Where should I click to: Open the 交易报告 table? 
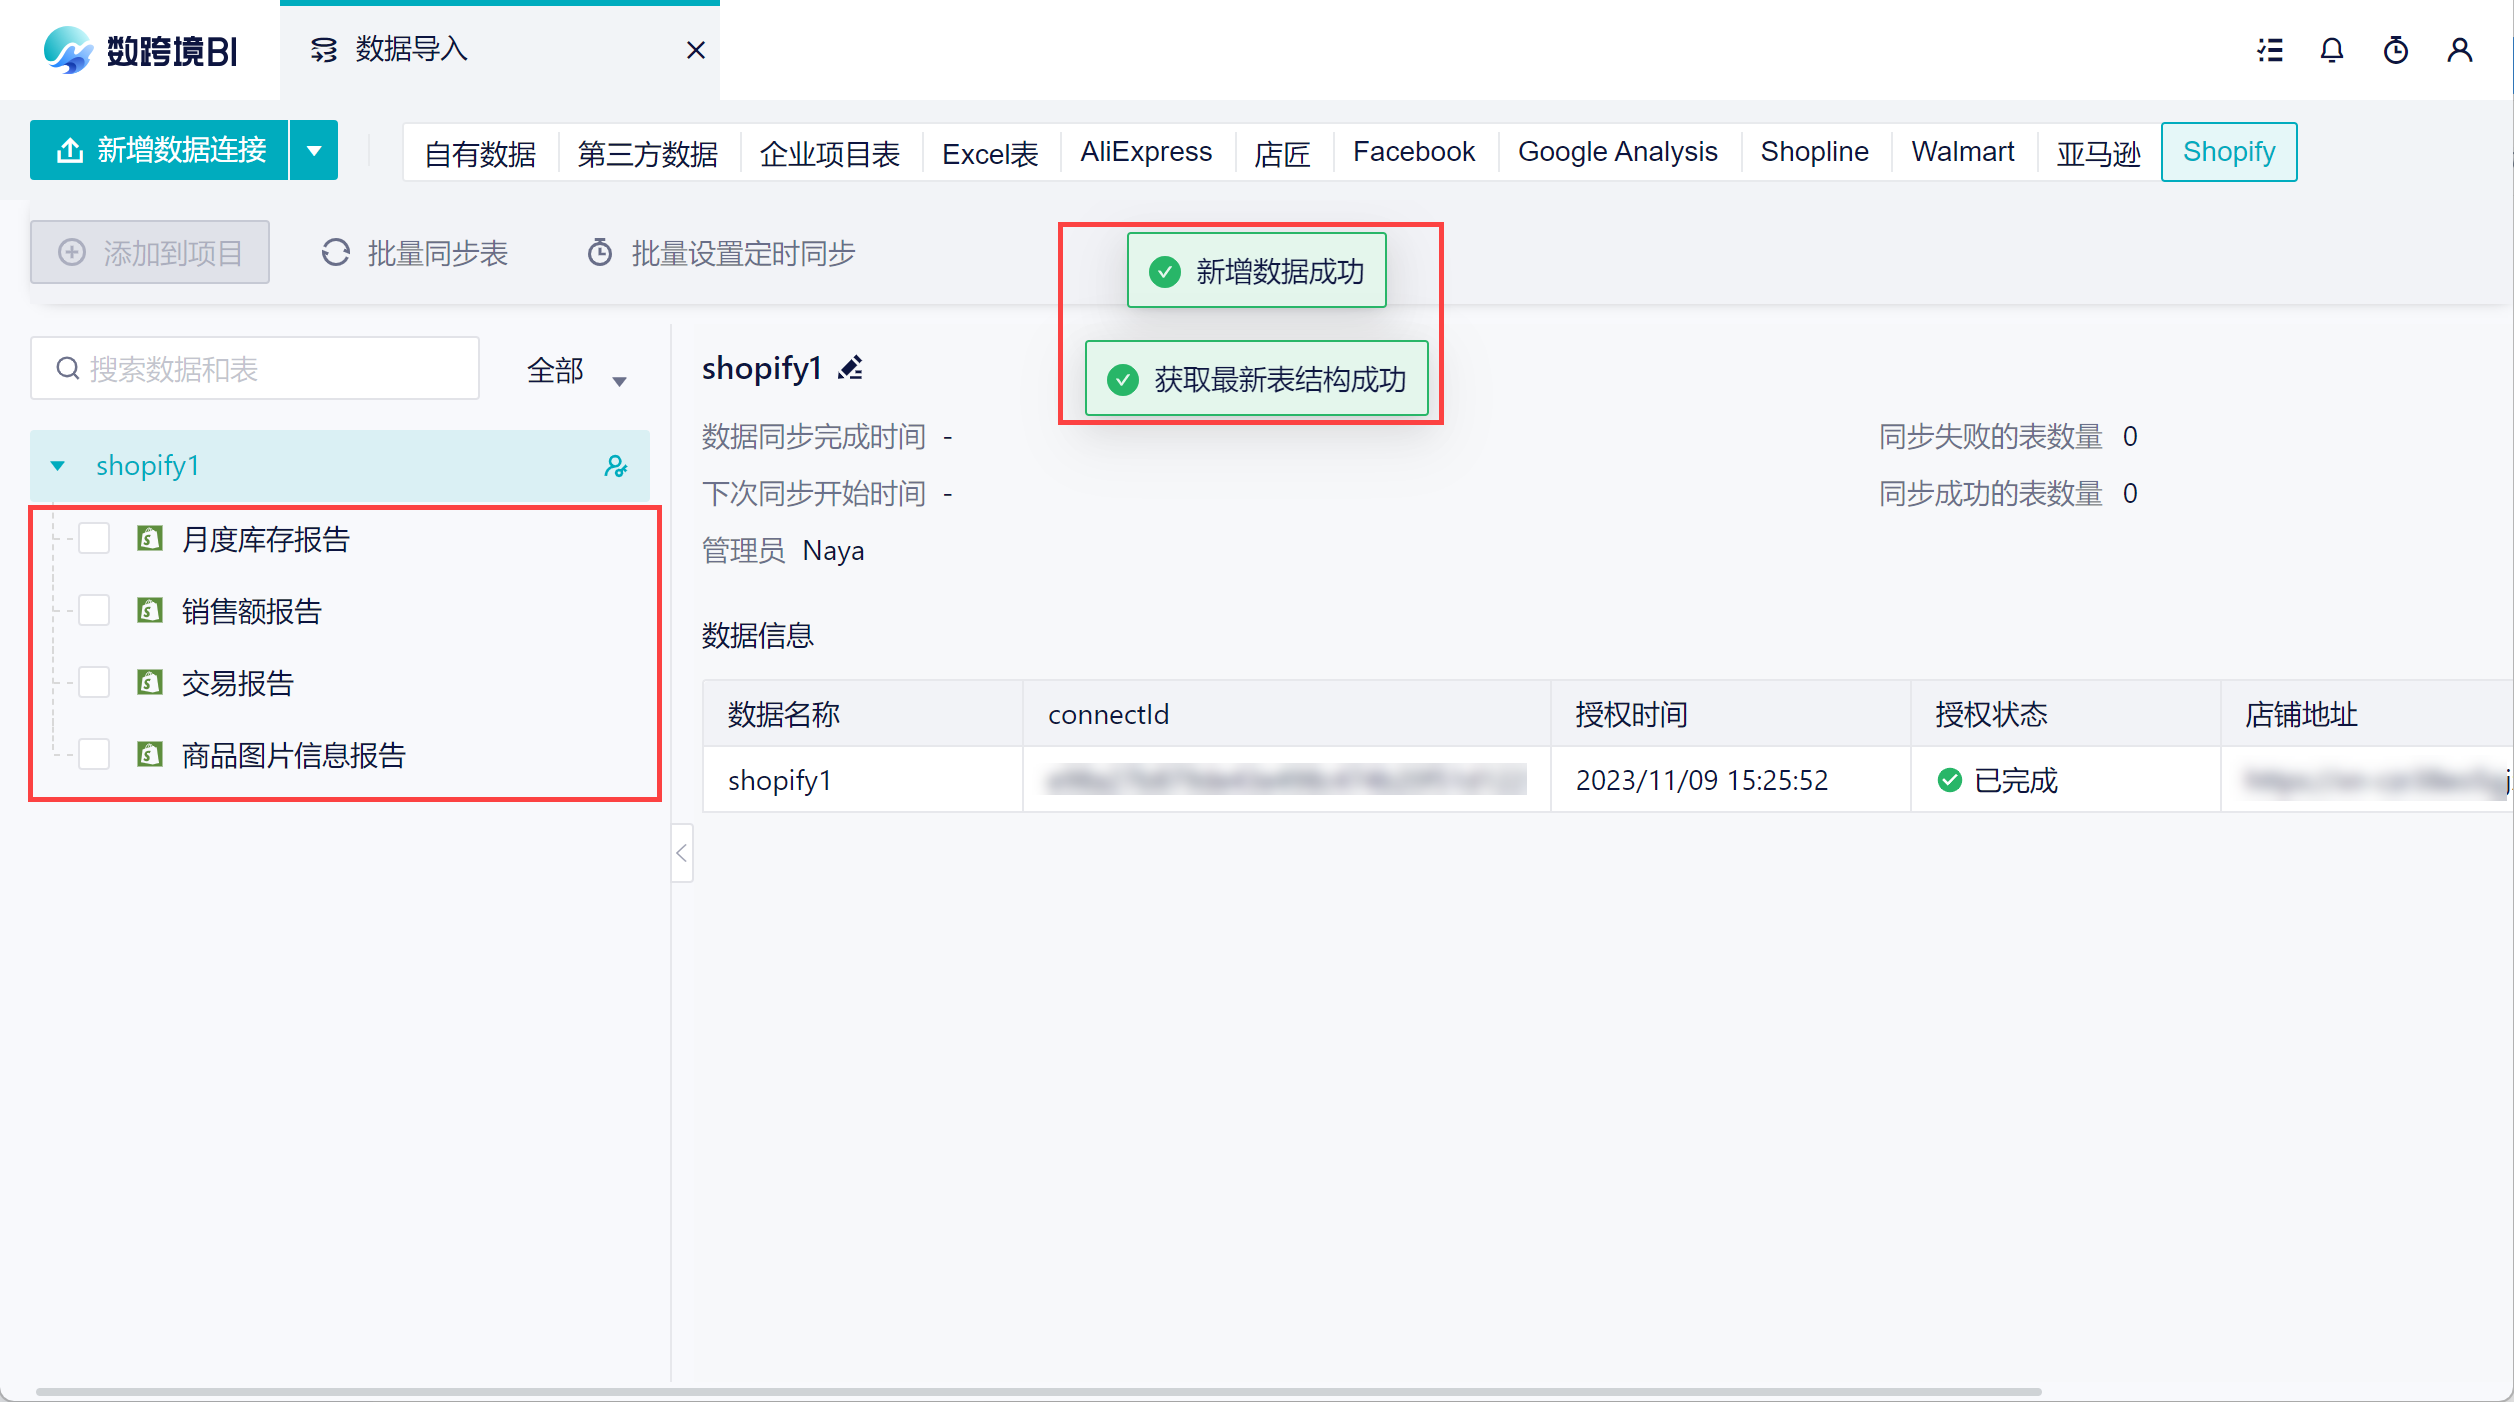[238, 684]
